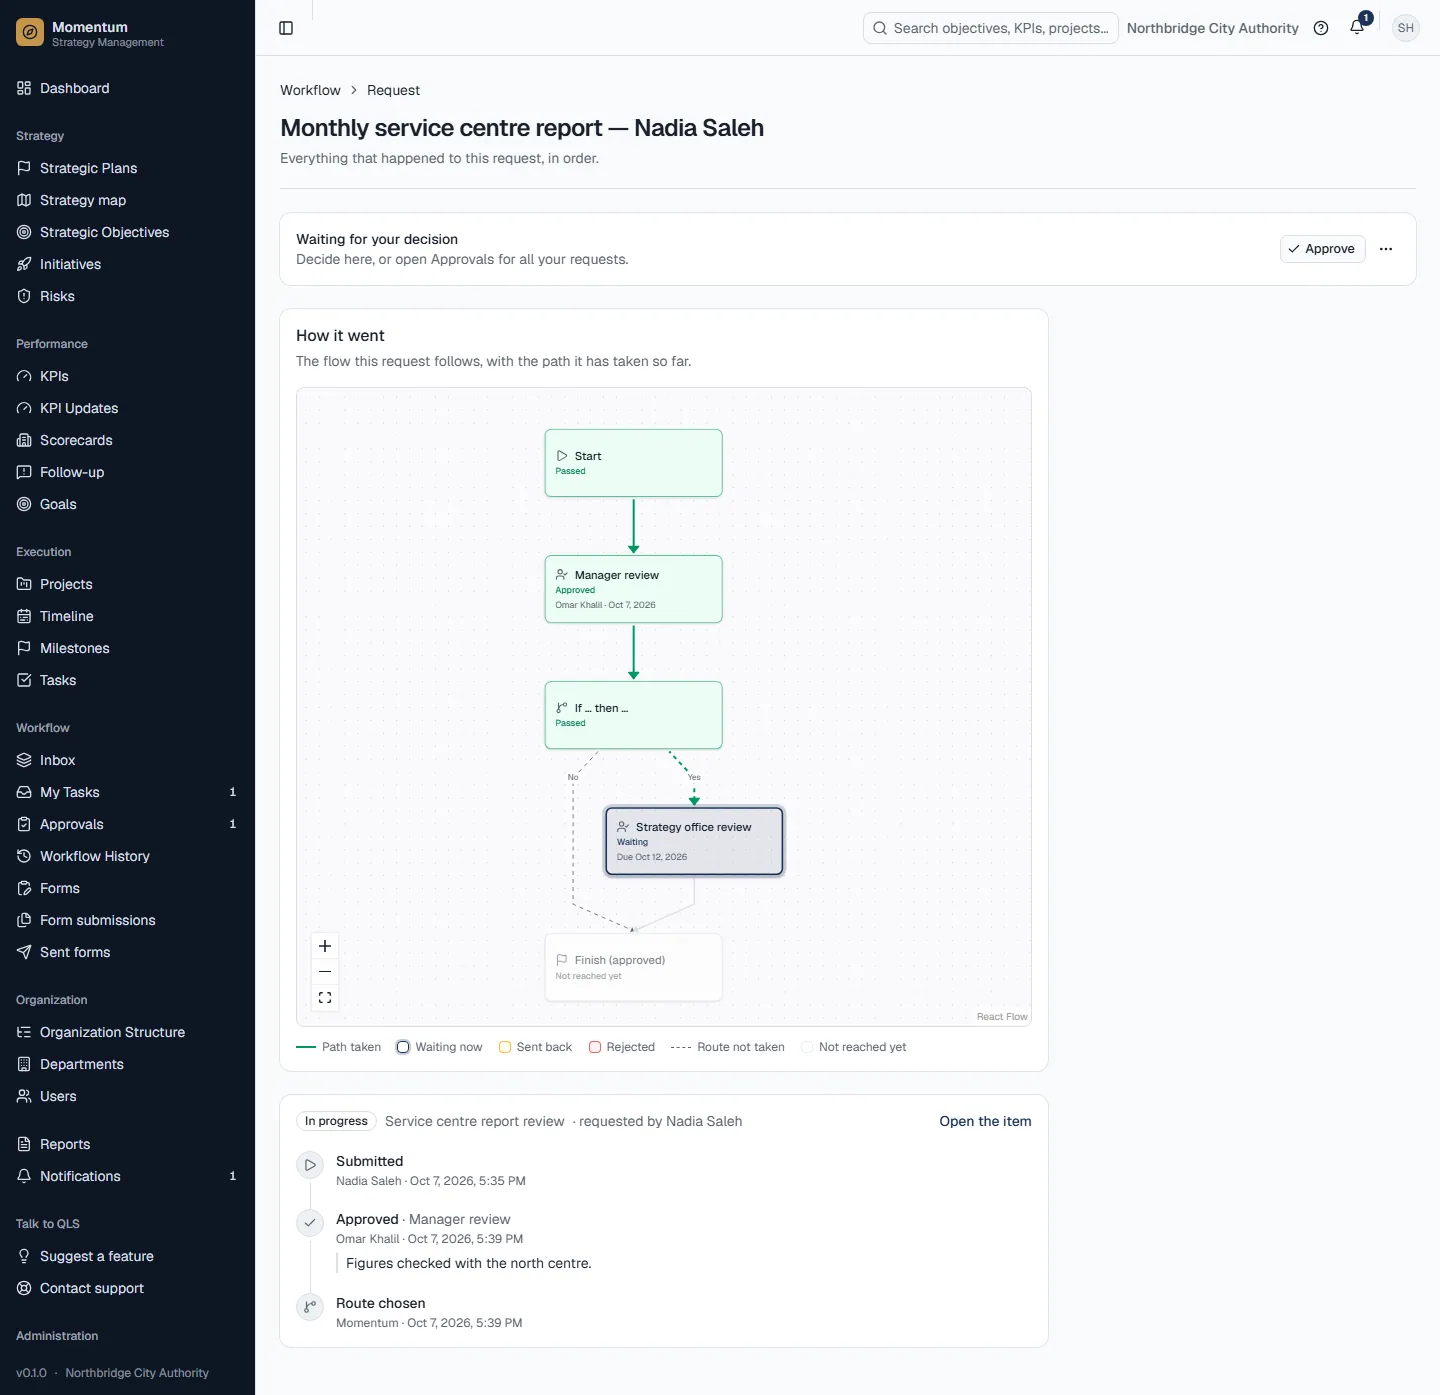Click the search objectives field

tap(990, 28)
